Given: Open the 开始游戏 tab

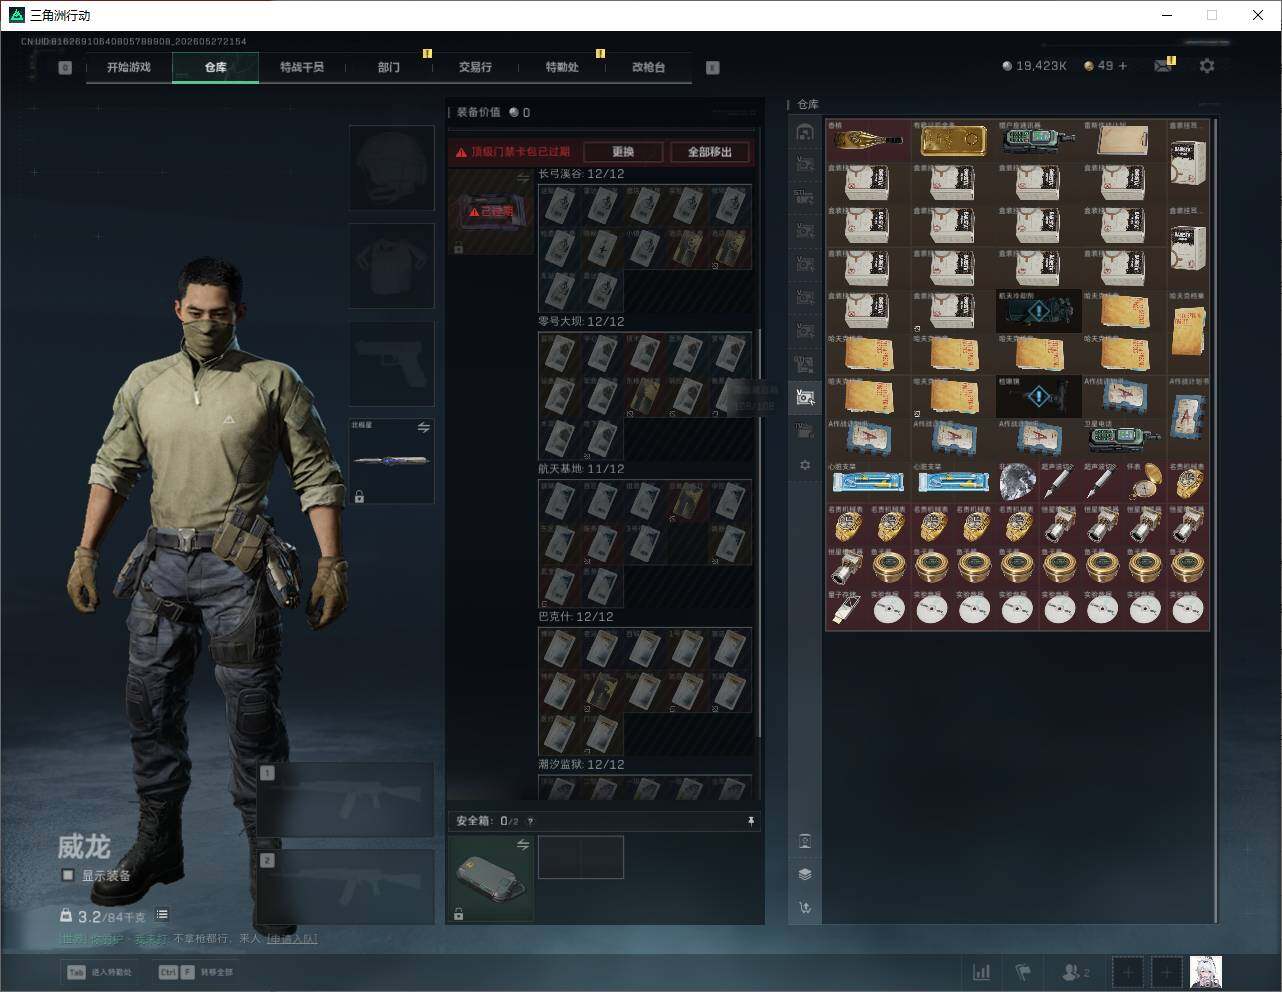Looking at the screenshot, I should tap(129, 67).
